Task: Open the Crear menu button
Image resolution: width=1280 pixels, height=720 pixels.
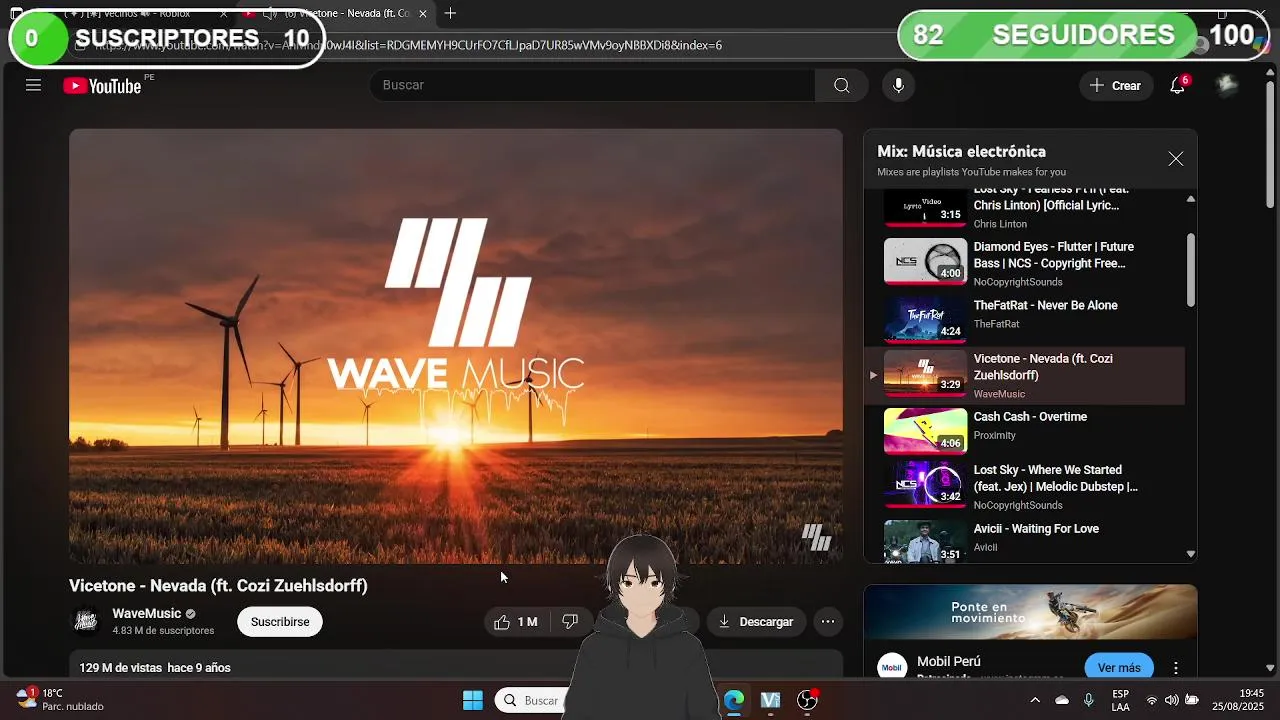Action: (1116, 85)
